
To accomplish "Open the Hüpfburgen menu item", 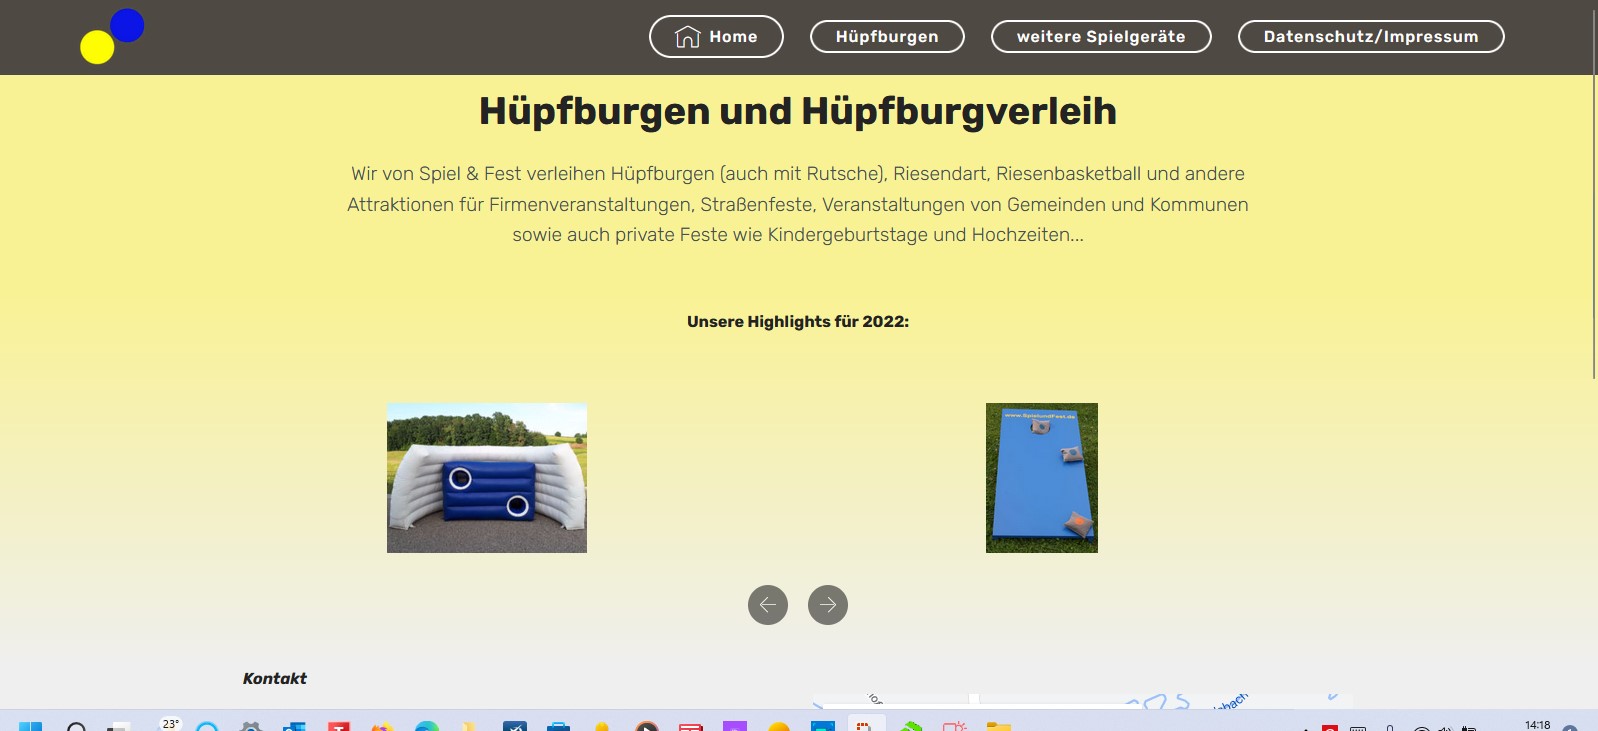I will pos(887,37).
